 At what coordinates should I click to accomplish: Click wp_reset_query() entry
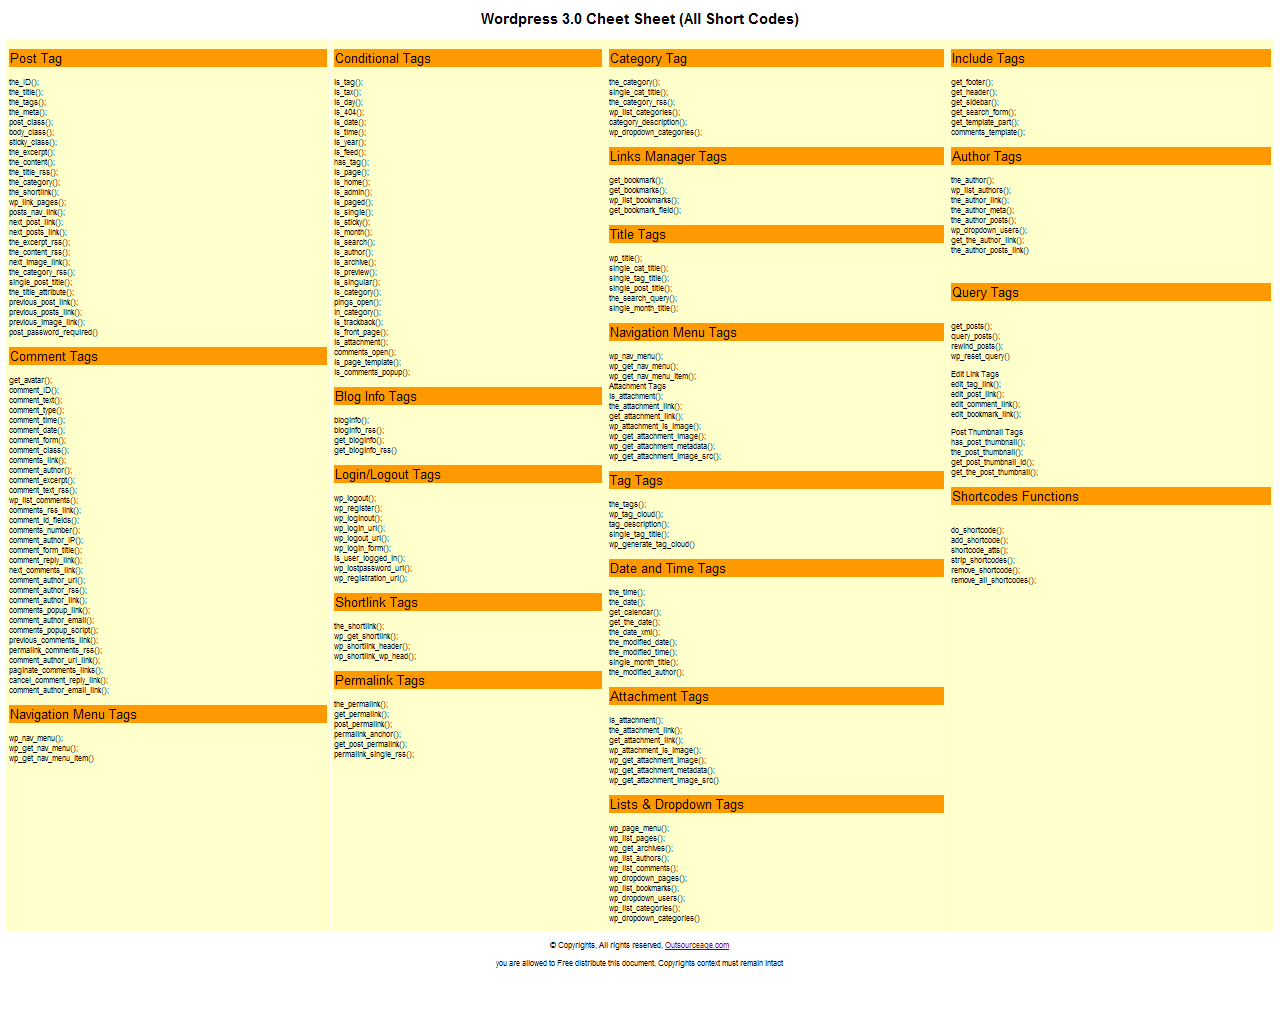tap(980, 356)
